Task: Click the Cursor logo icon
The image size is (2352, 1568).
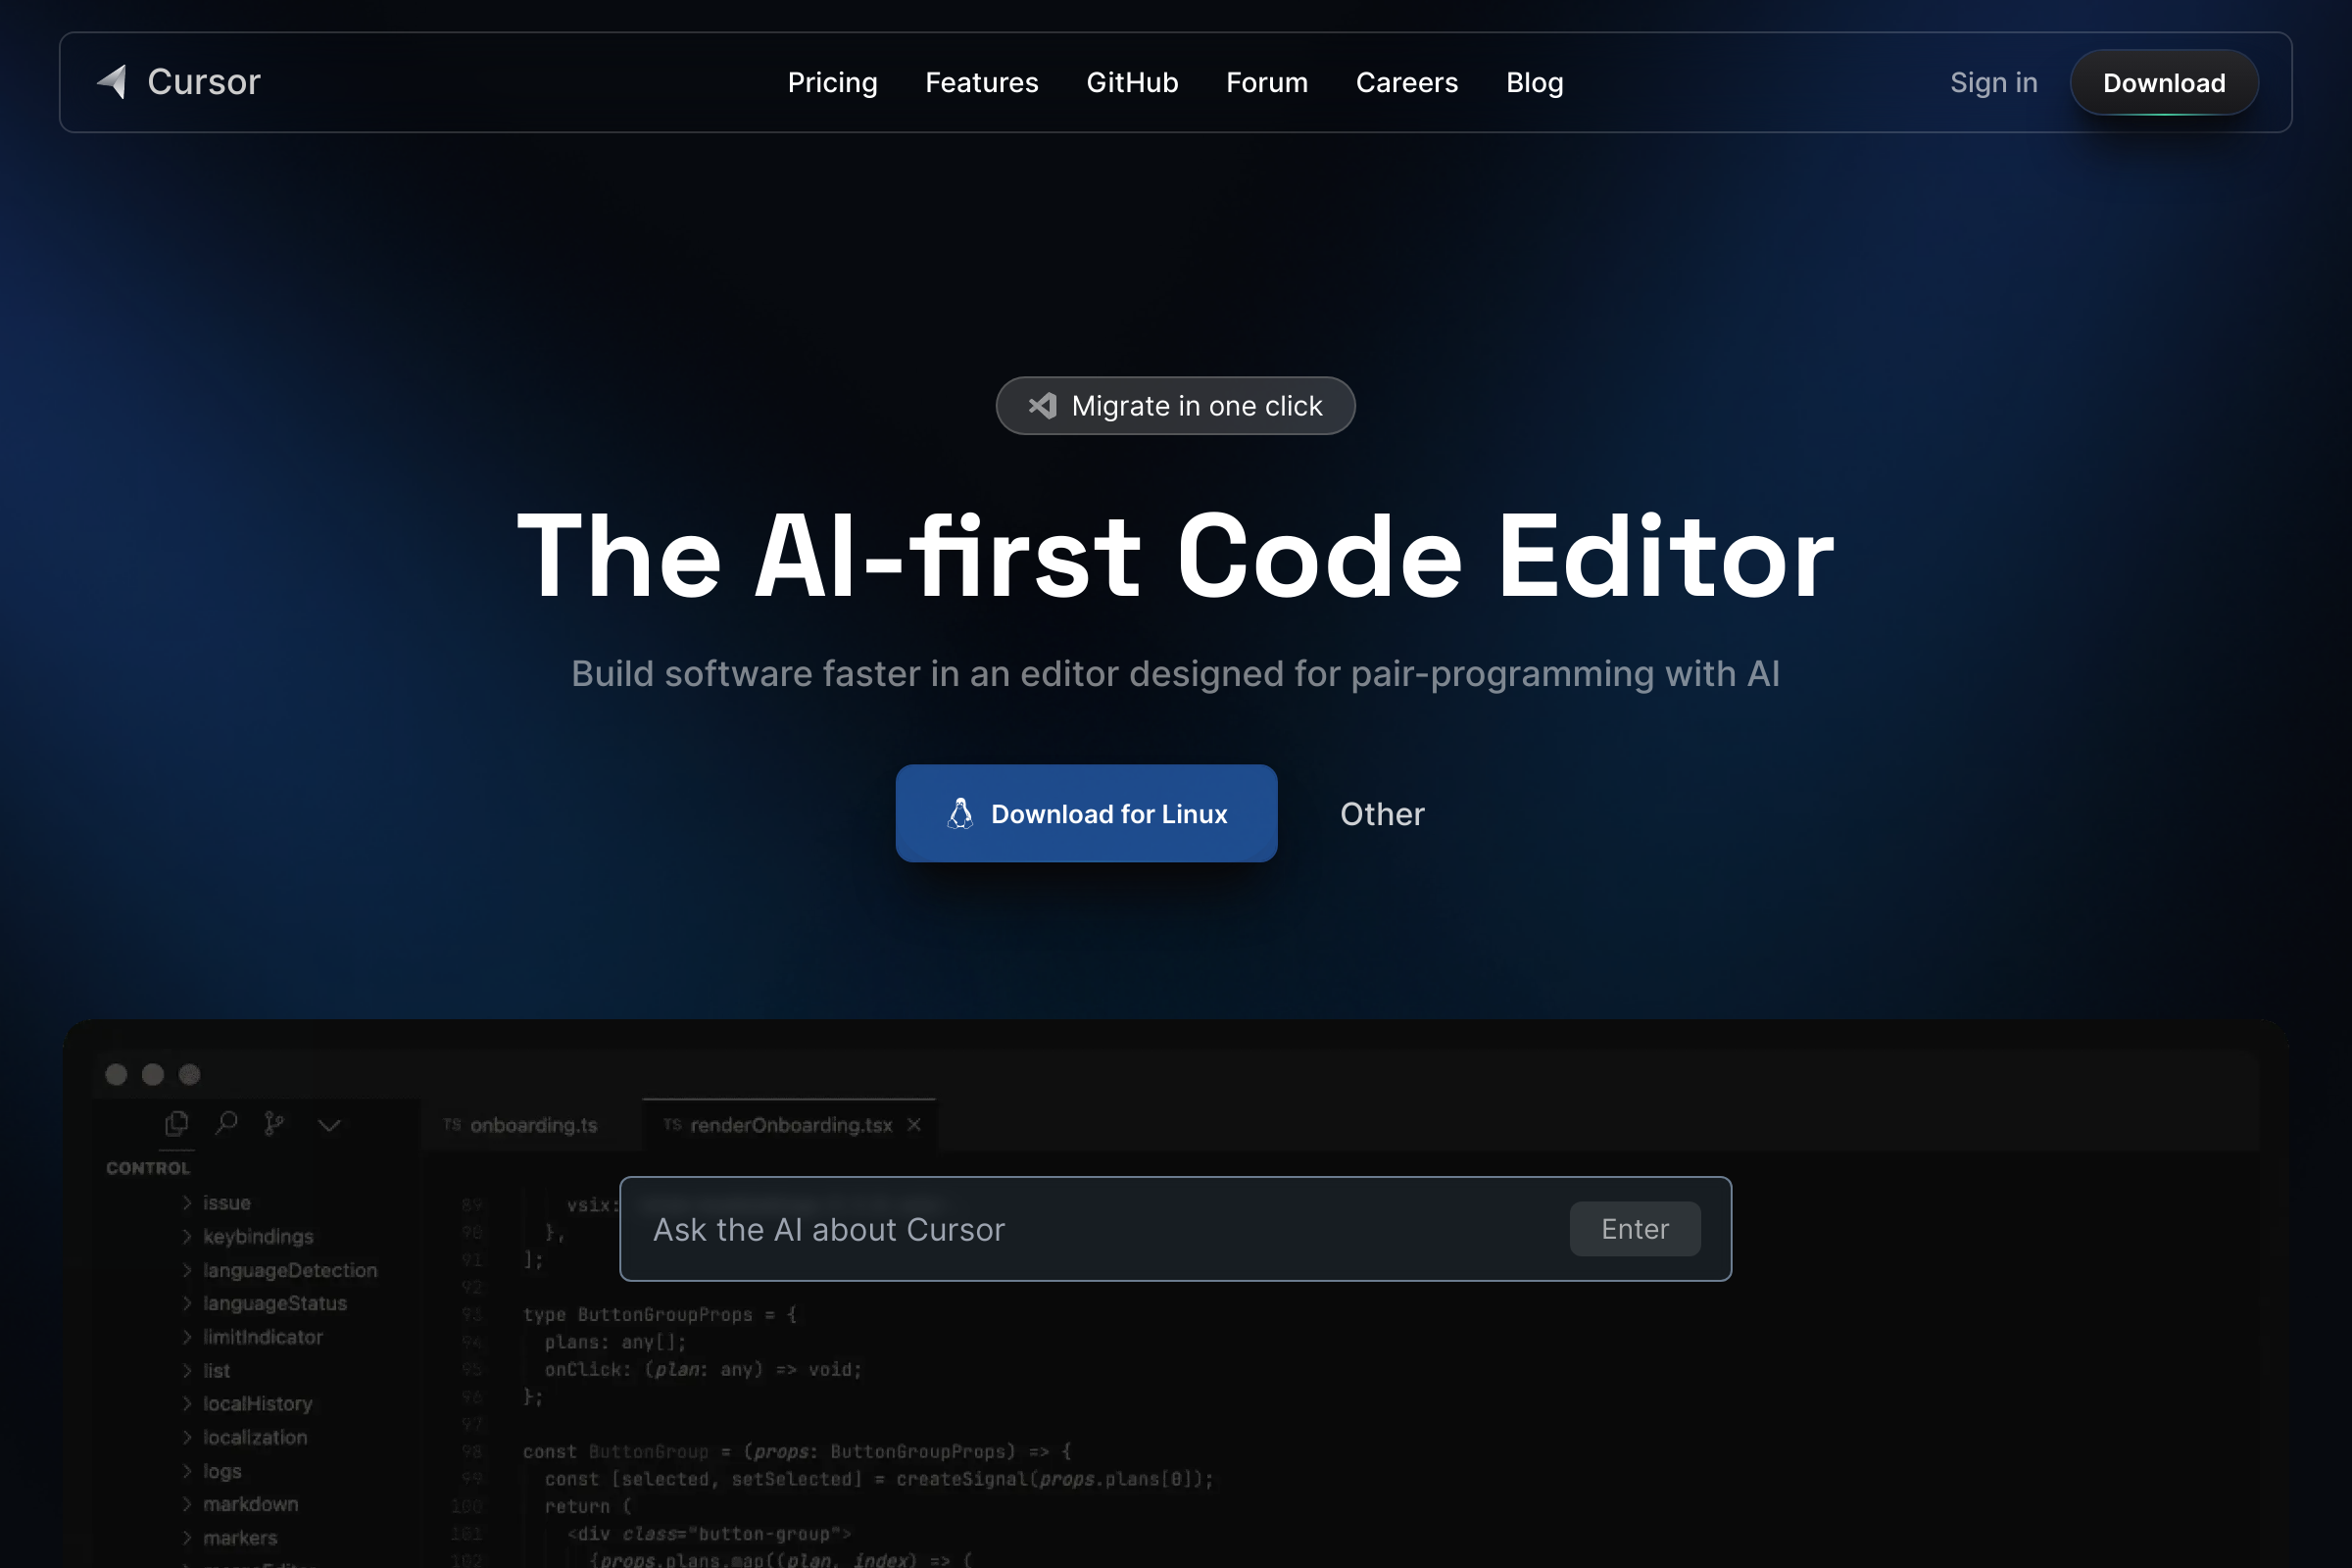Action: [113, 82]
